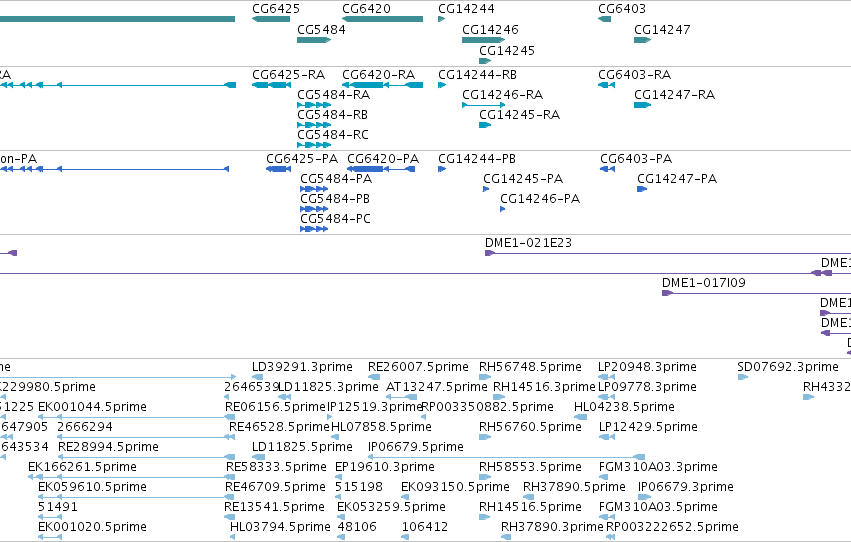Click the CG14245 gene label
The height and width of the screenshot is (542, 851).
pos(507,51)
